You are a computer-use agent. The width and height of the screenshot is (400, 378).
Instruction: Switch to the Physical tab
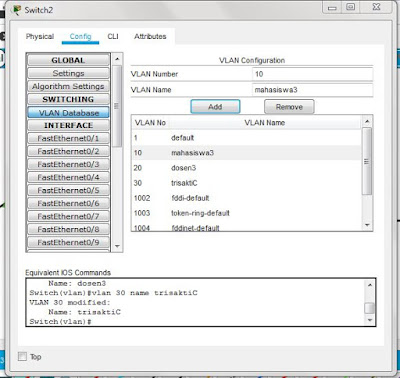point(40,37)
